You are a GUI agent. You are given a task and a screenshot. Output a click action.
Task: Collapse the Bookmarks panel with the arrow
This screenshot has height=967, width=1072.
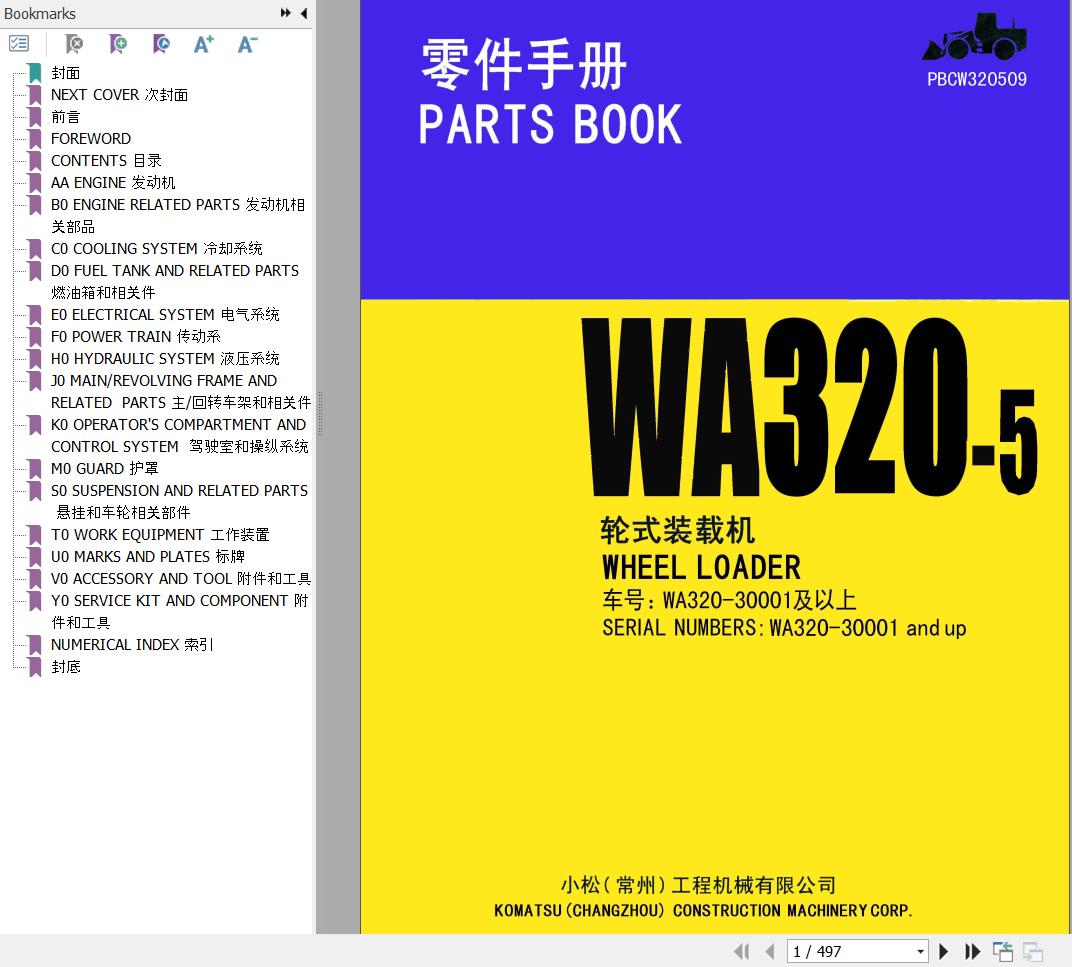(304, 13)
